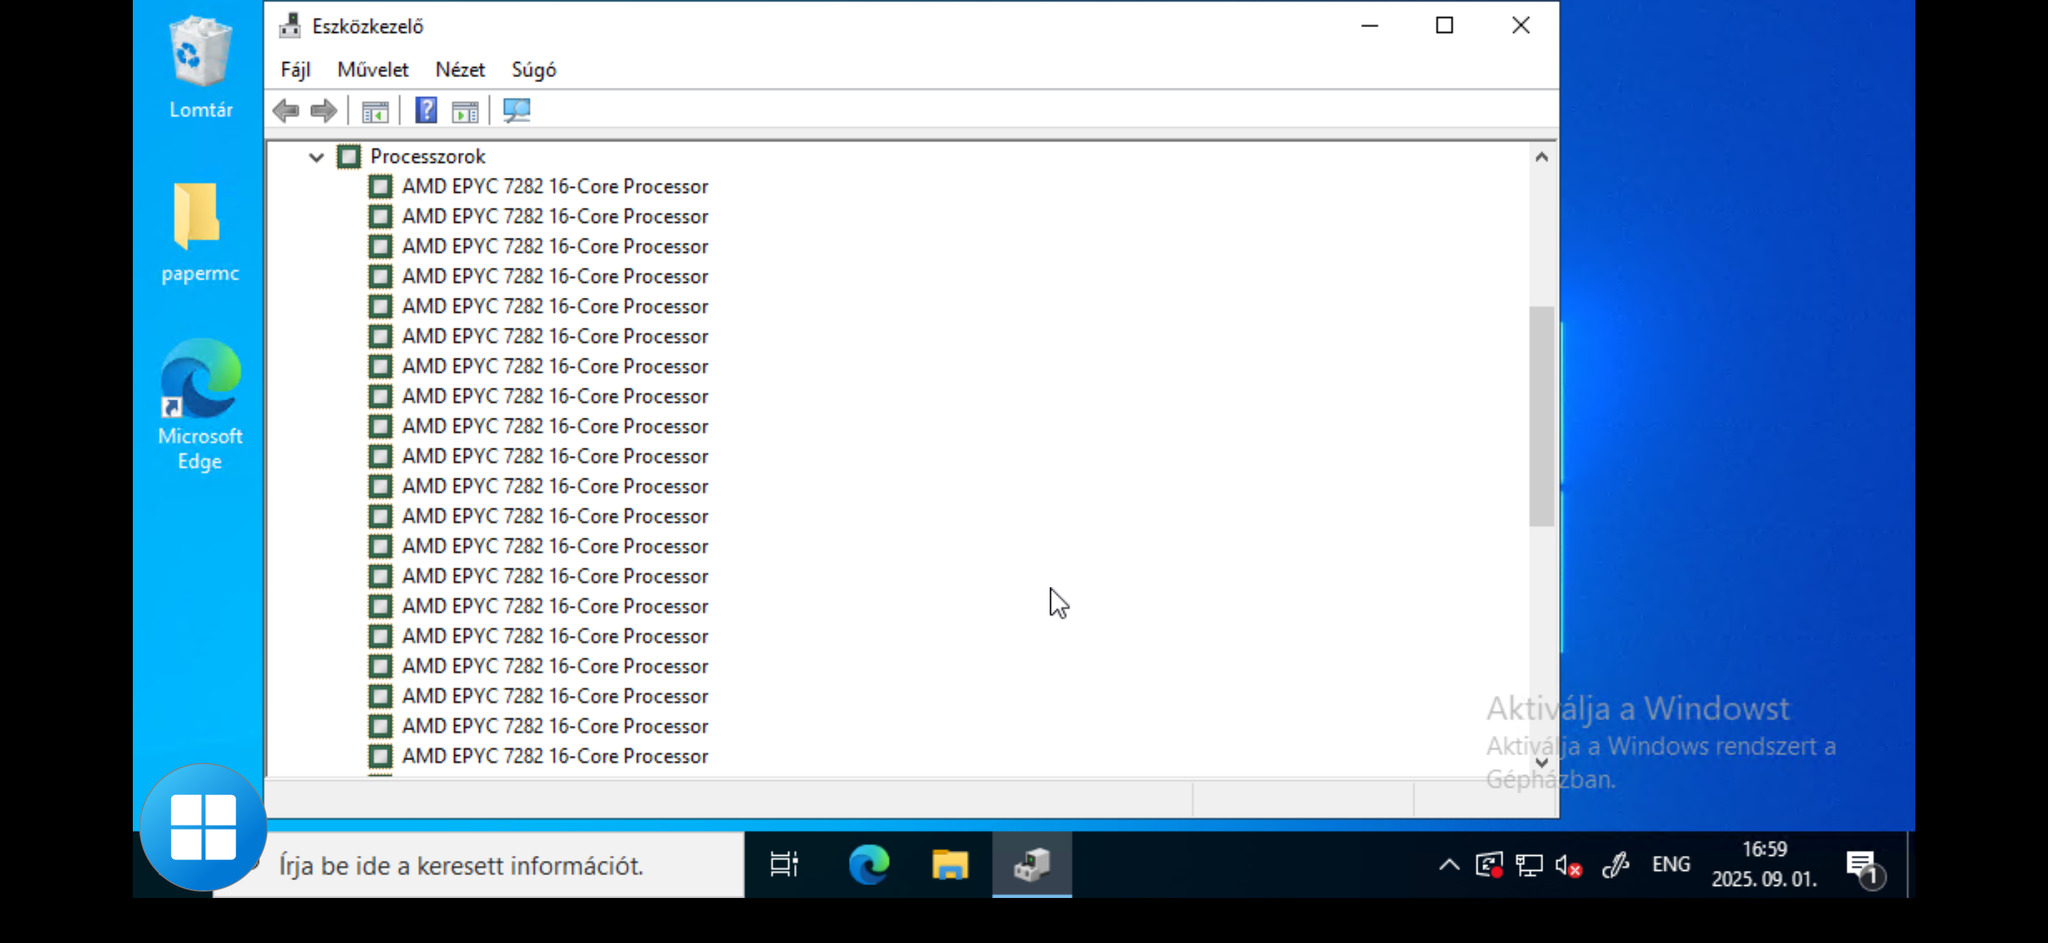Open the Művelet menu

tap(373, 70)
